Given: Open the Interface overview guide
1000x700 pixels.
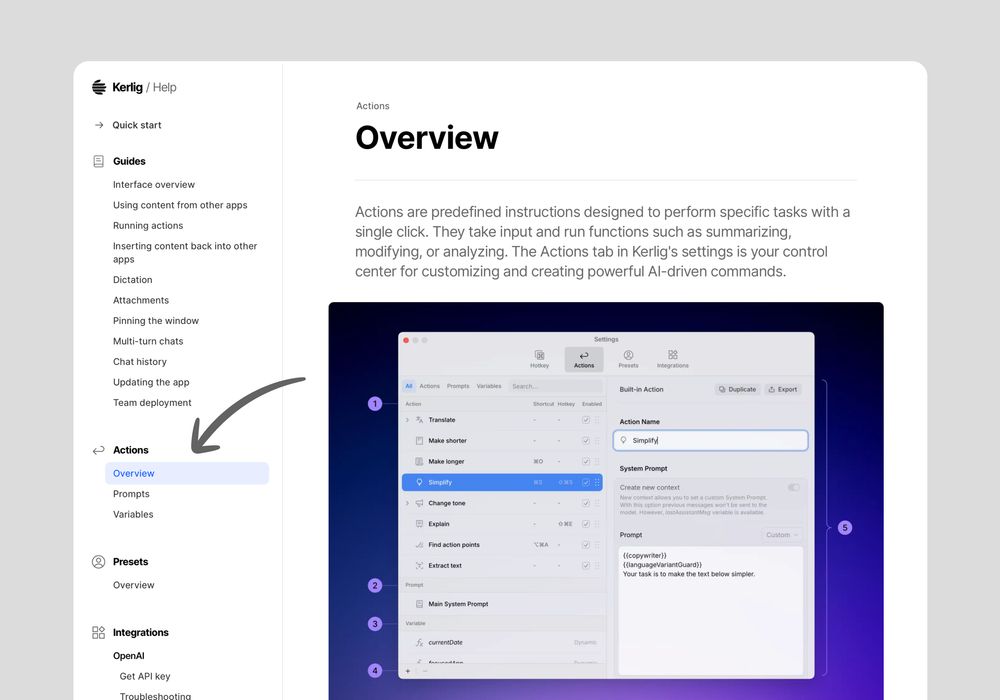Looking at the screenshot, I should click(x=154, y=184).
